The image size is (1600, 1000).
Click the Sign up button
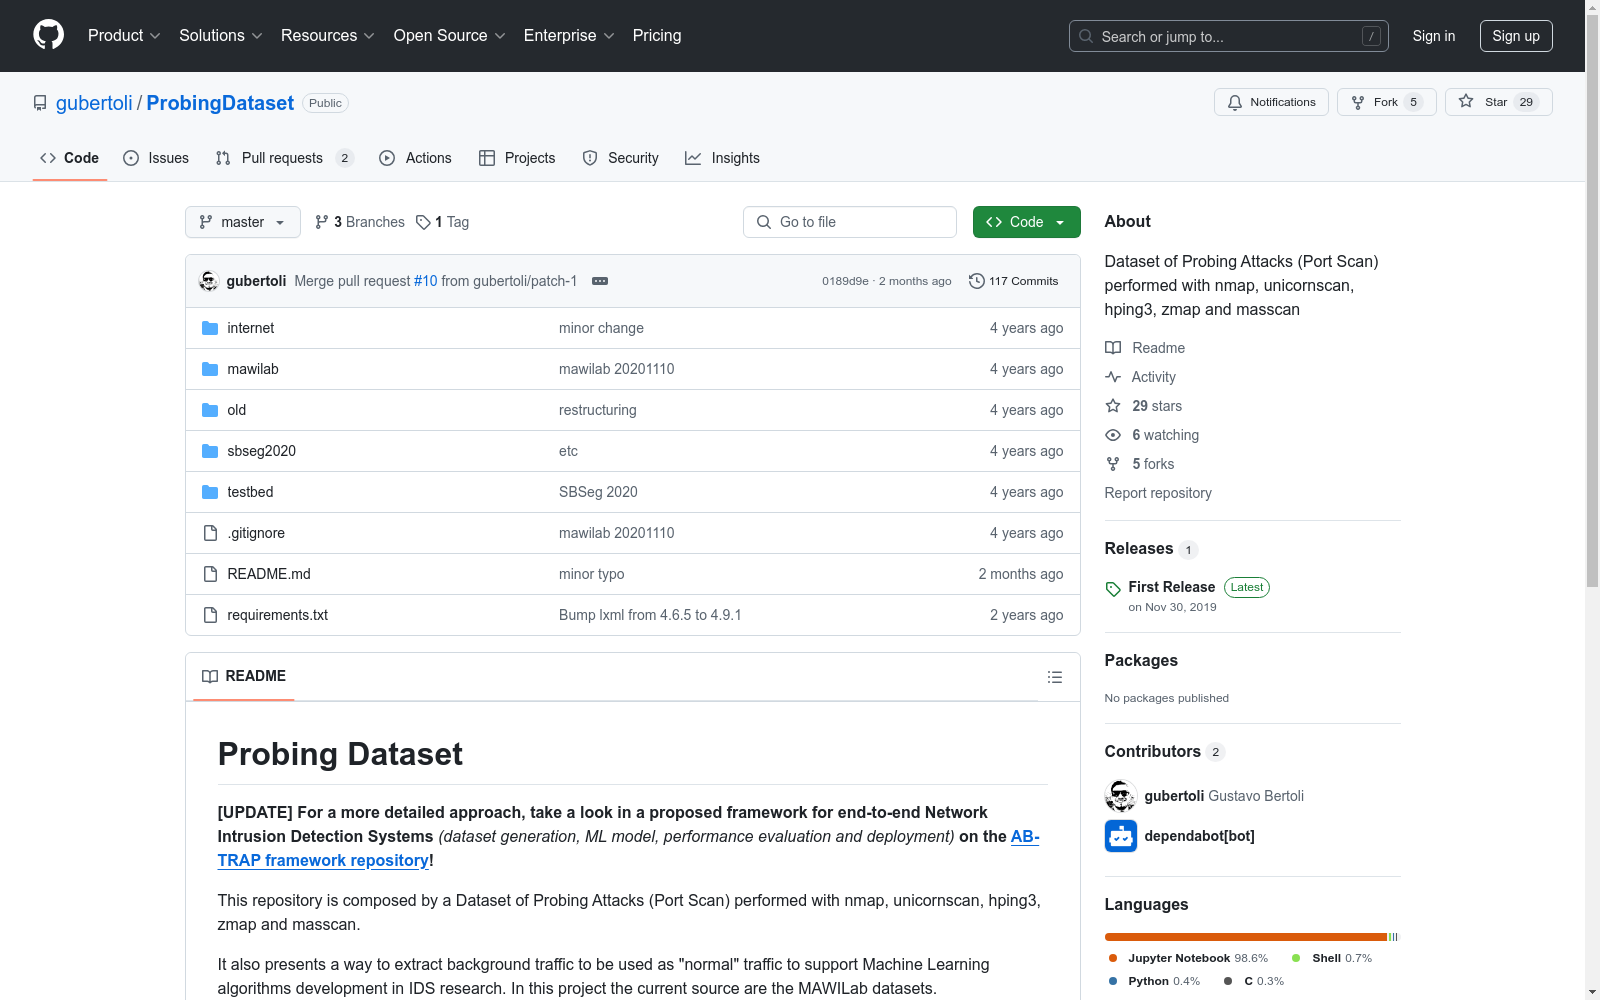pyautogui.click(x=1516, y=36)
